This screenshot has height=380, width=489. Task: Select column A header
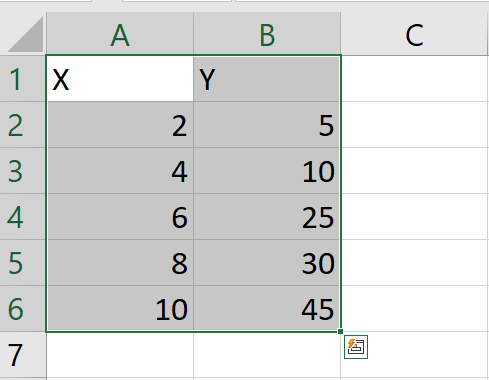point(120,34)
